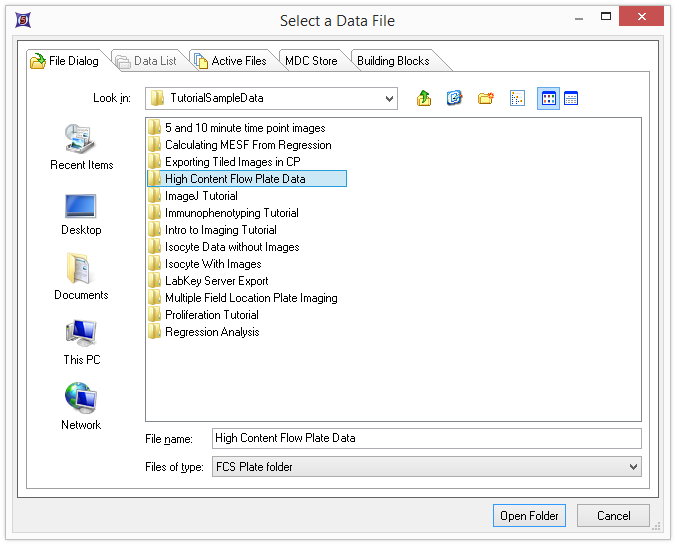The width and height of the screenshot is (679, 548).
Task: Create a new folder
Action: 485,98
